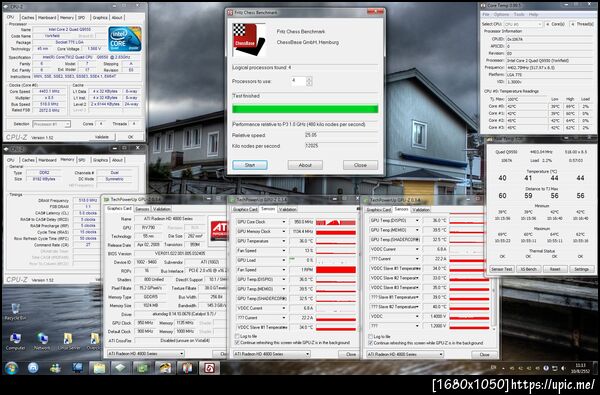Click Close button in Fritz Chess Benchmark

pyautogui.click(x=360, y=165)
